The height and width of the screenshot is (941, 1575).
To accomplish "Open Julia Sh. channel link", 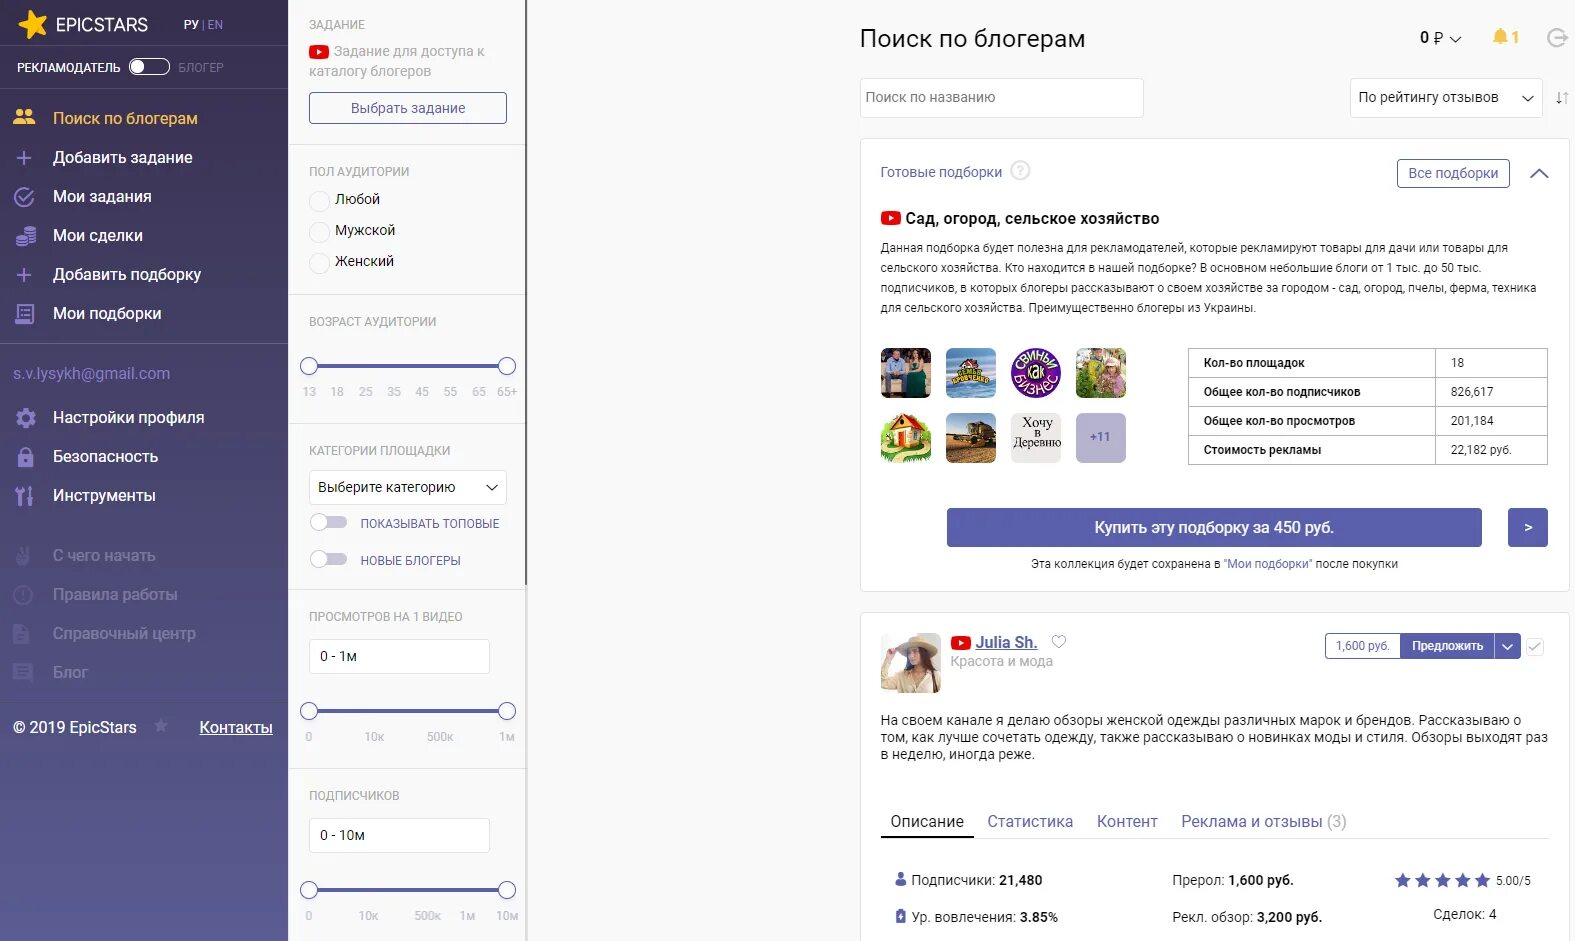I will 1006,642.
